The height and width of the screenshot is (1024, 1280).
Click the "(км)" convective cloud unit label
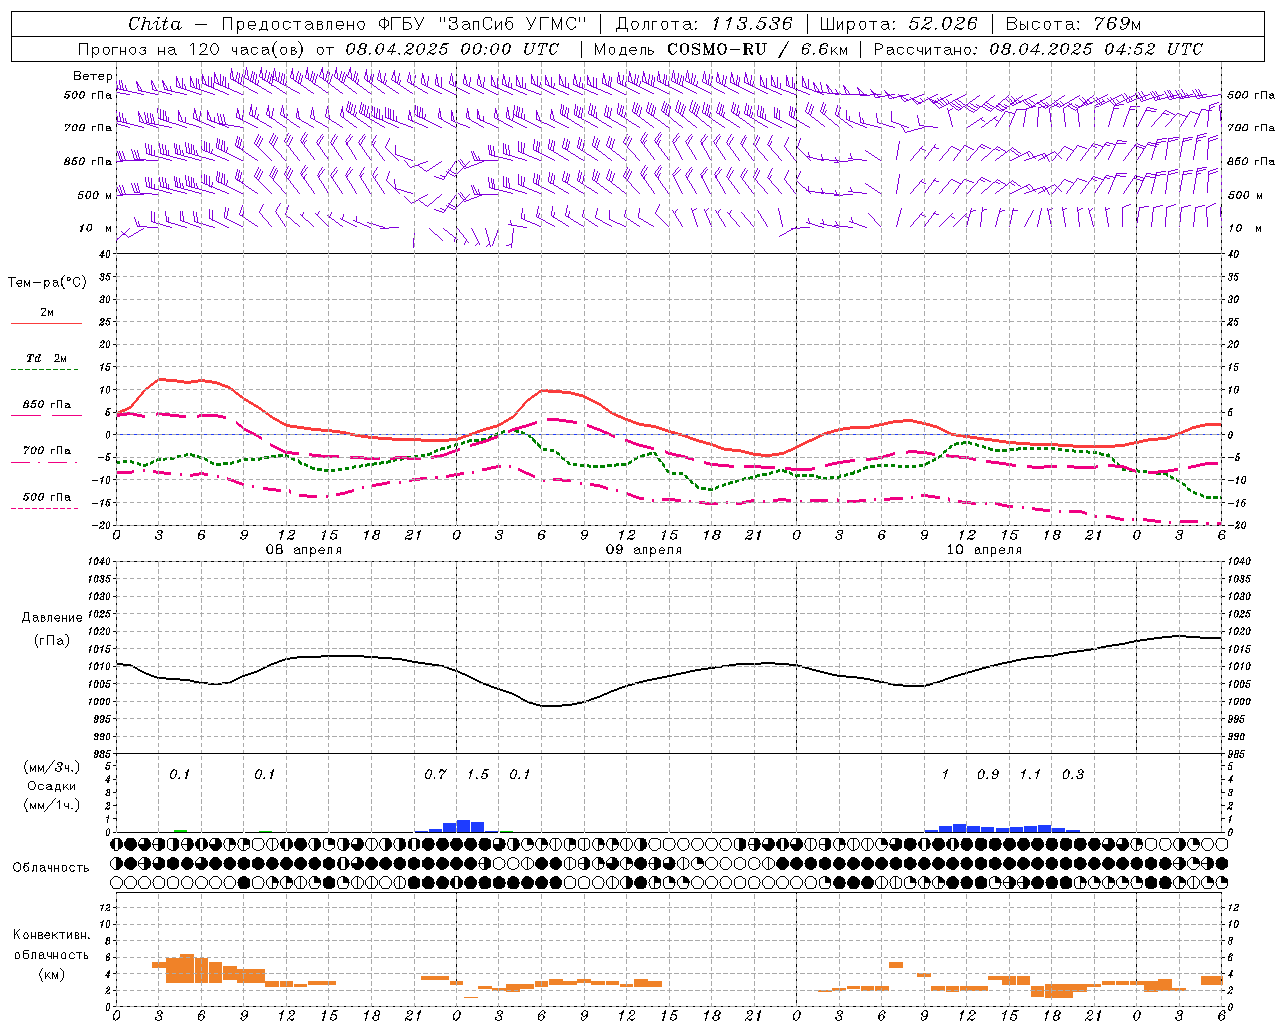(x=52, y=974)
